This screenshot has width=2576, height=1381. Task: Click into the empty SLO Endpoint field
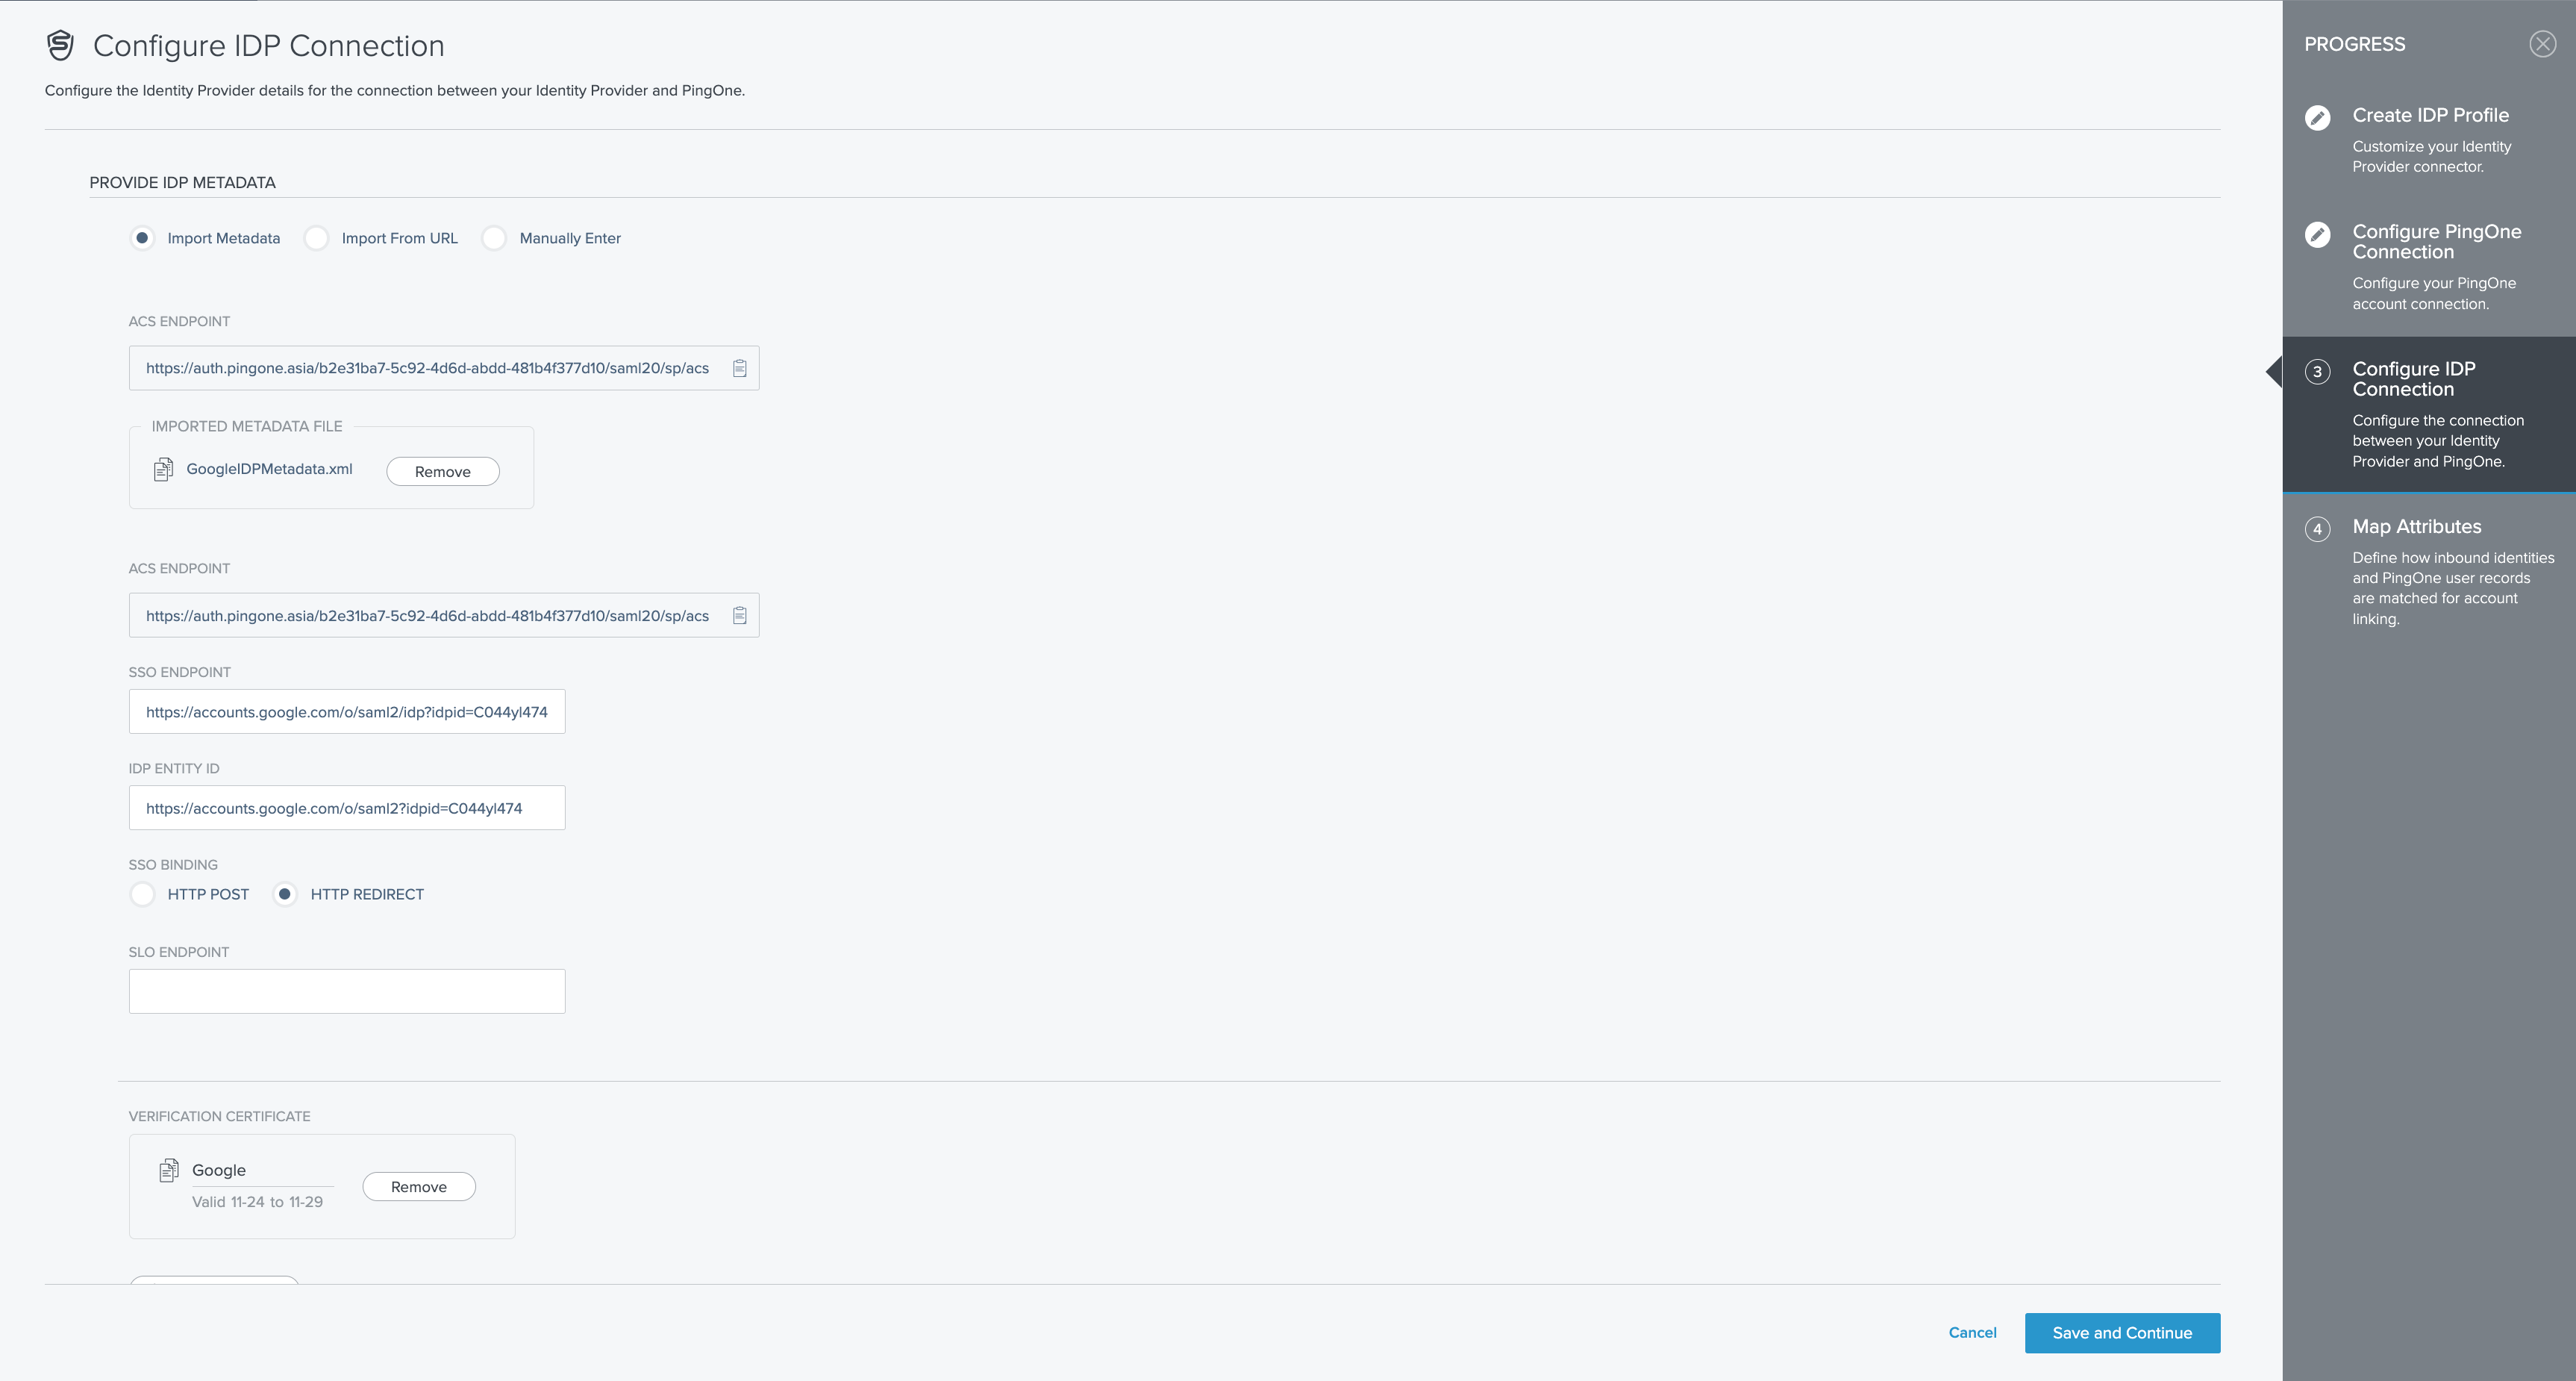pyautogui.click(x=346, y=991)
